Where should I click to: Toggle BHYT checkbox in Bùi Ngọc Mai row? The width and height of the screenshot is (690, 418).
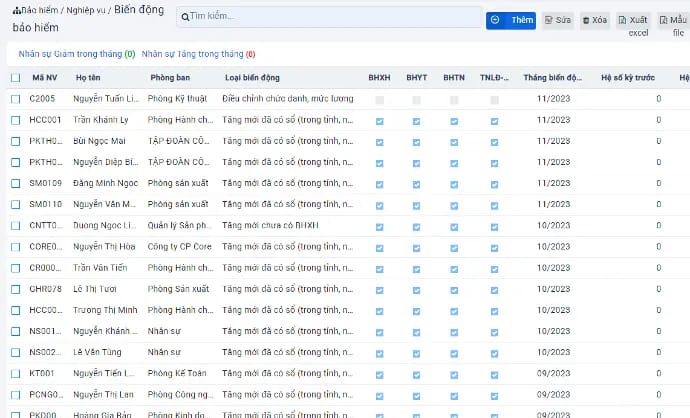coord(416,142)
